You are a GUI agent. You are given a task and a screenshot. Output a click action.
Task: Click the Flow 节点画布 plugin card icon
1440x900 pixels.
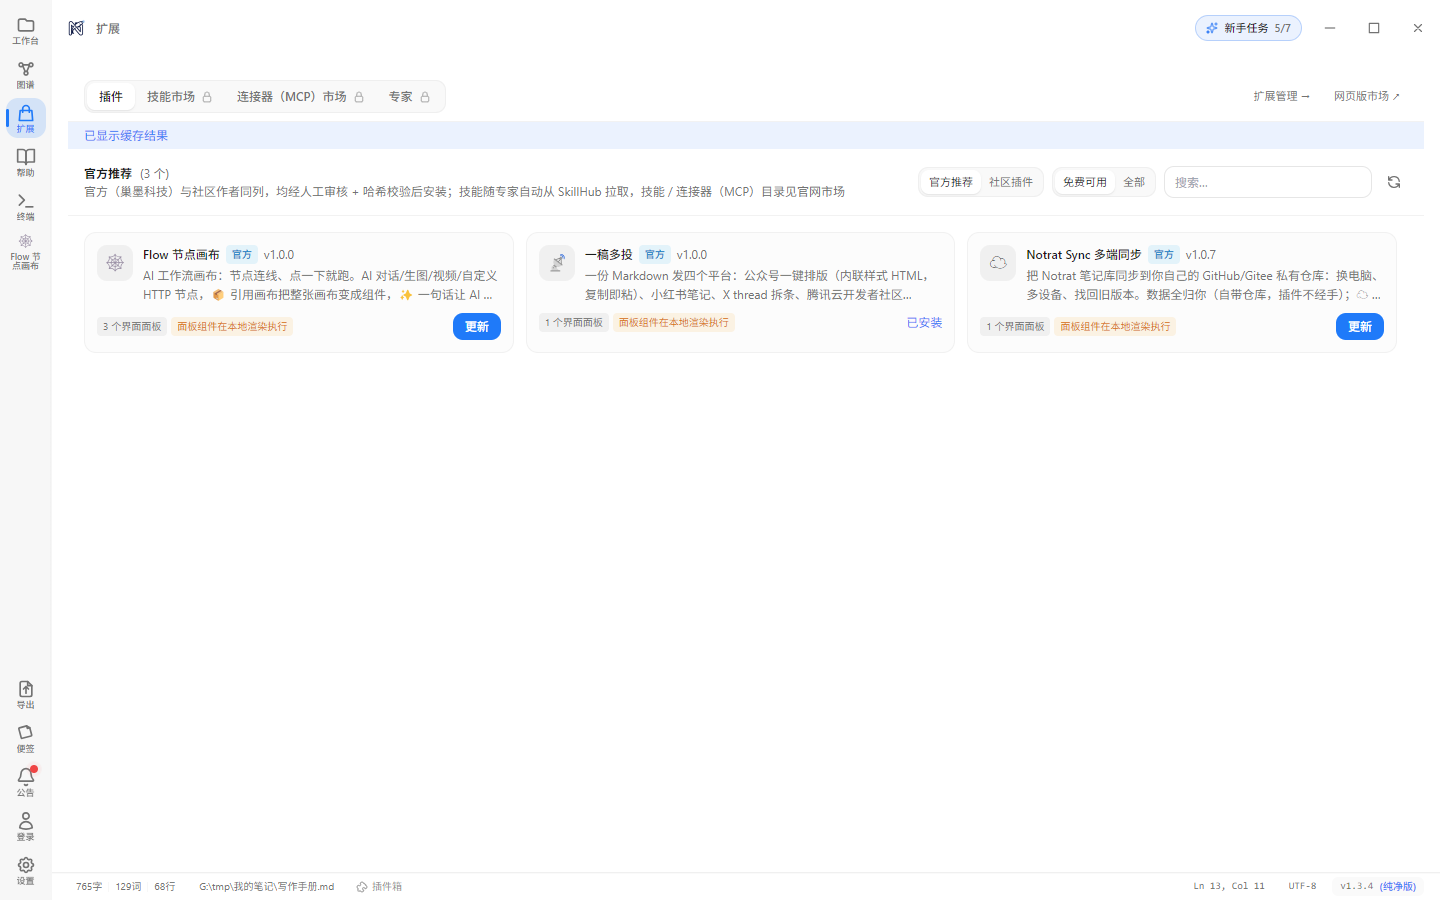pos(115,263)
